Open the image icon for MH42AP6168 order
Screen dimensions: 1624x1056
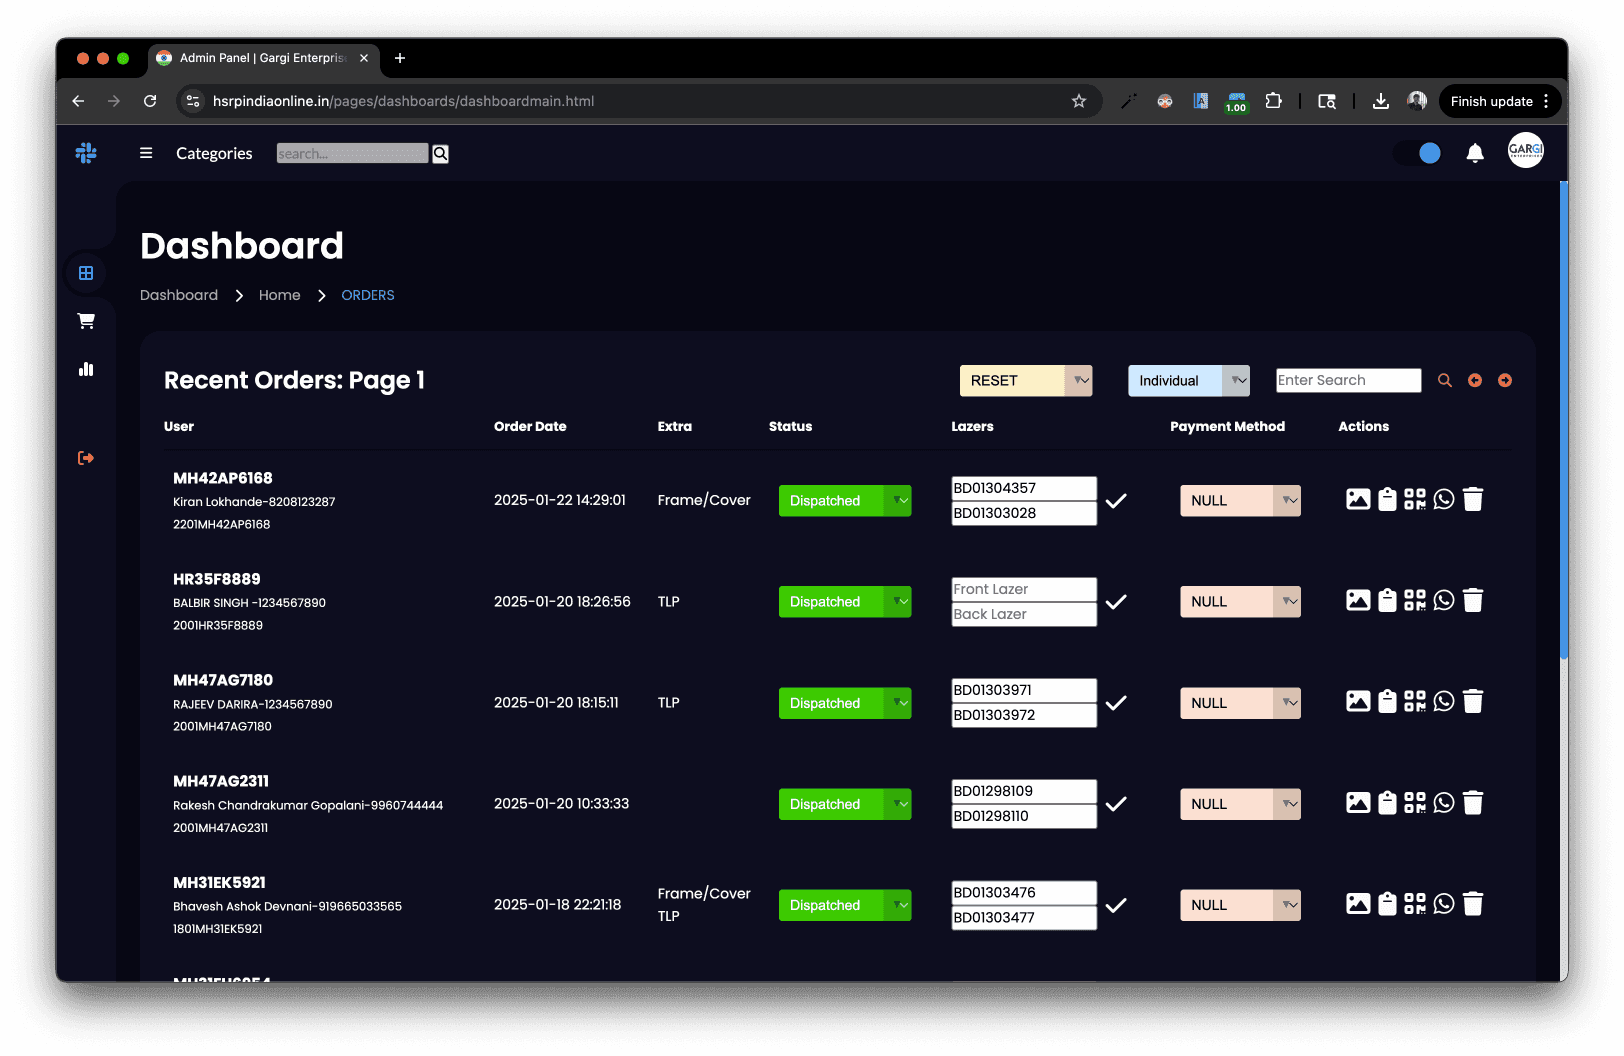pyautogui.click(x=1358, y=499)
